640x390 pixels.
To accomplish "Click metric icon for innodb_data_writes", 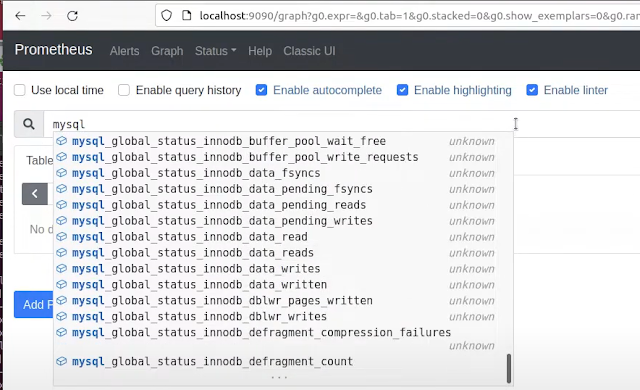I will point(62,268).
